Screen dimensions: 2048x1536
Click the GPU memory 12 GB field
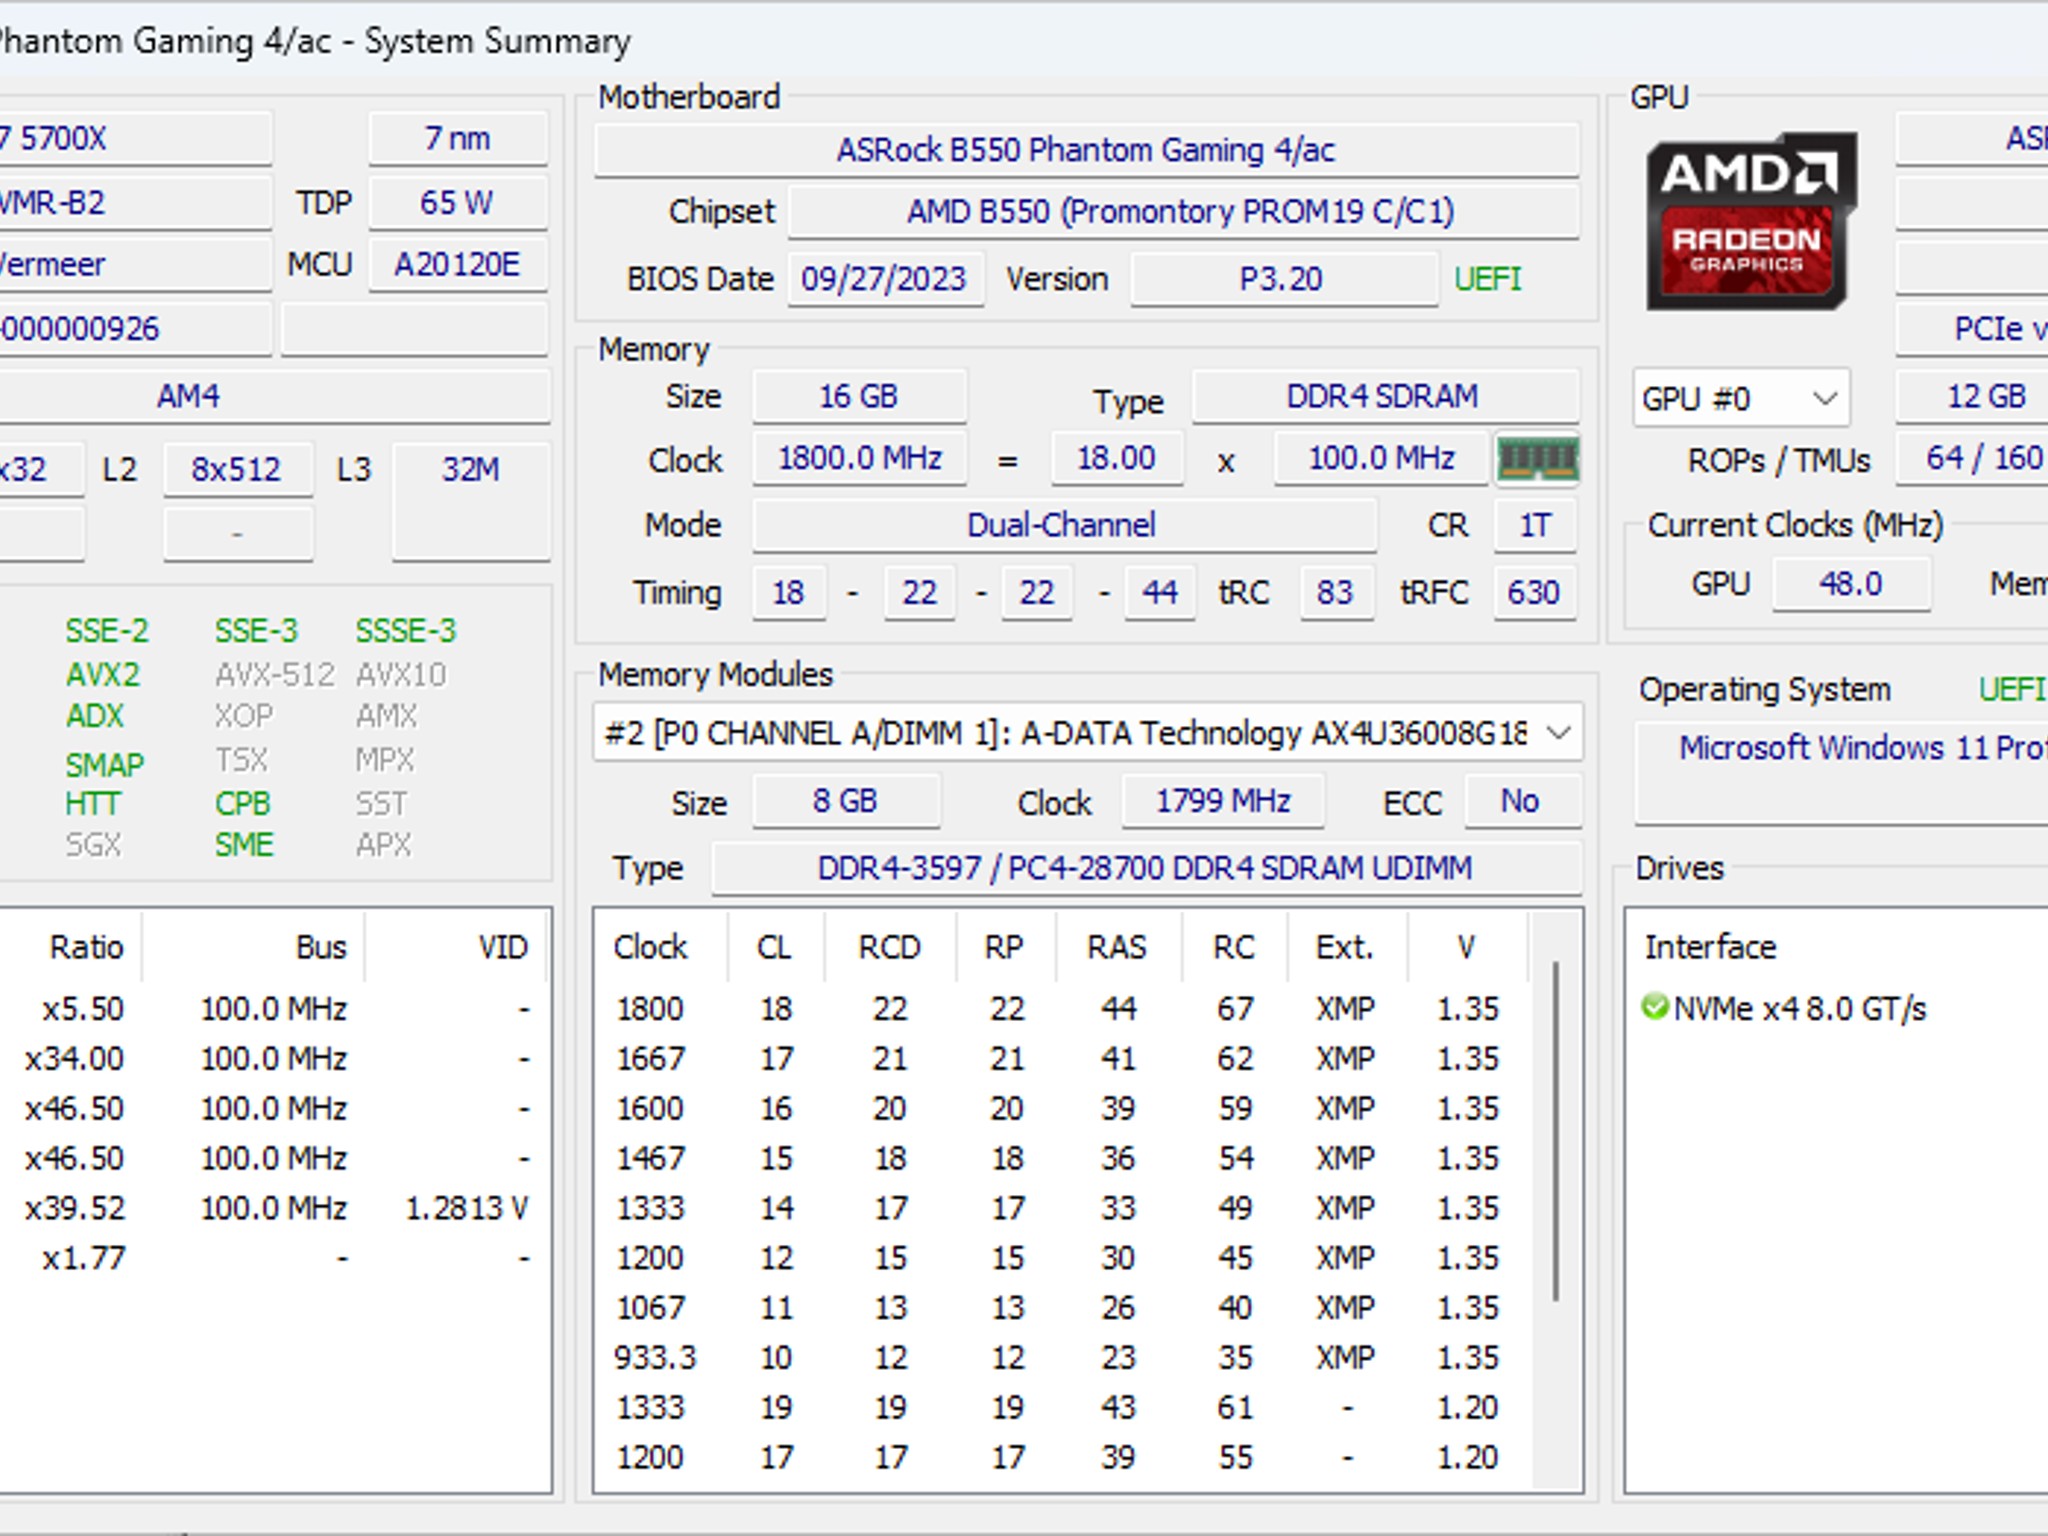pyautogui.click(x=1974, y=396)
